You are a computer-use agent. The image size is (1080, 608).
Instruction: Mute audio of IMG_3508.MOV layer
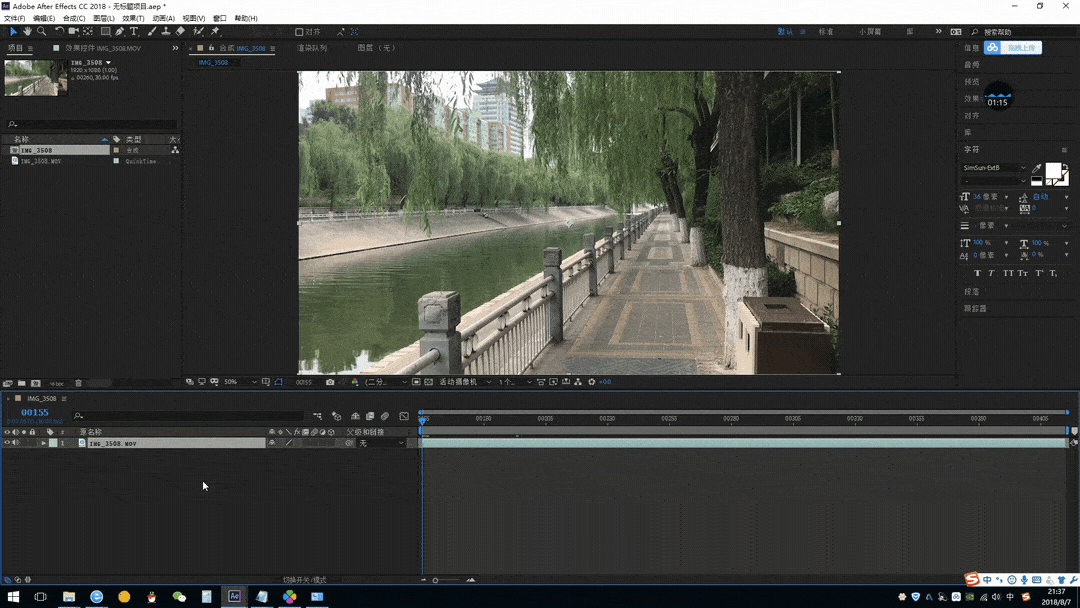pos(15,443)
